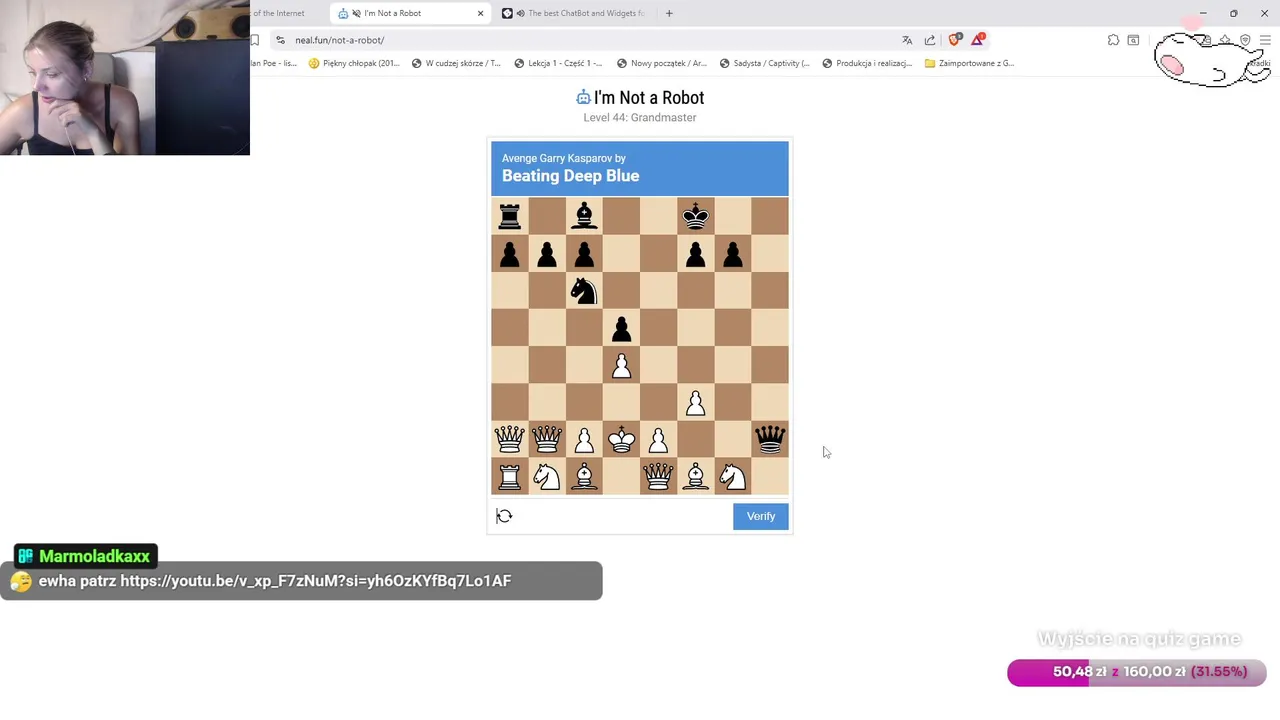Open the 'Produkcja i realizacj...' bookmark
The height and width of the screenshot is (720, 1280).
pyautogui.click(x=866, y=63)
